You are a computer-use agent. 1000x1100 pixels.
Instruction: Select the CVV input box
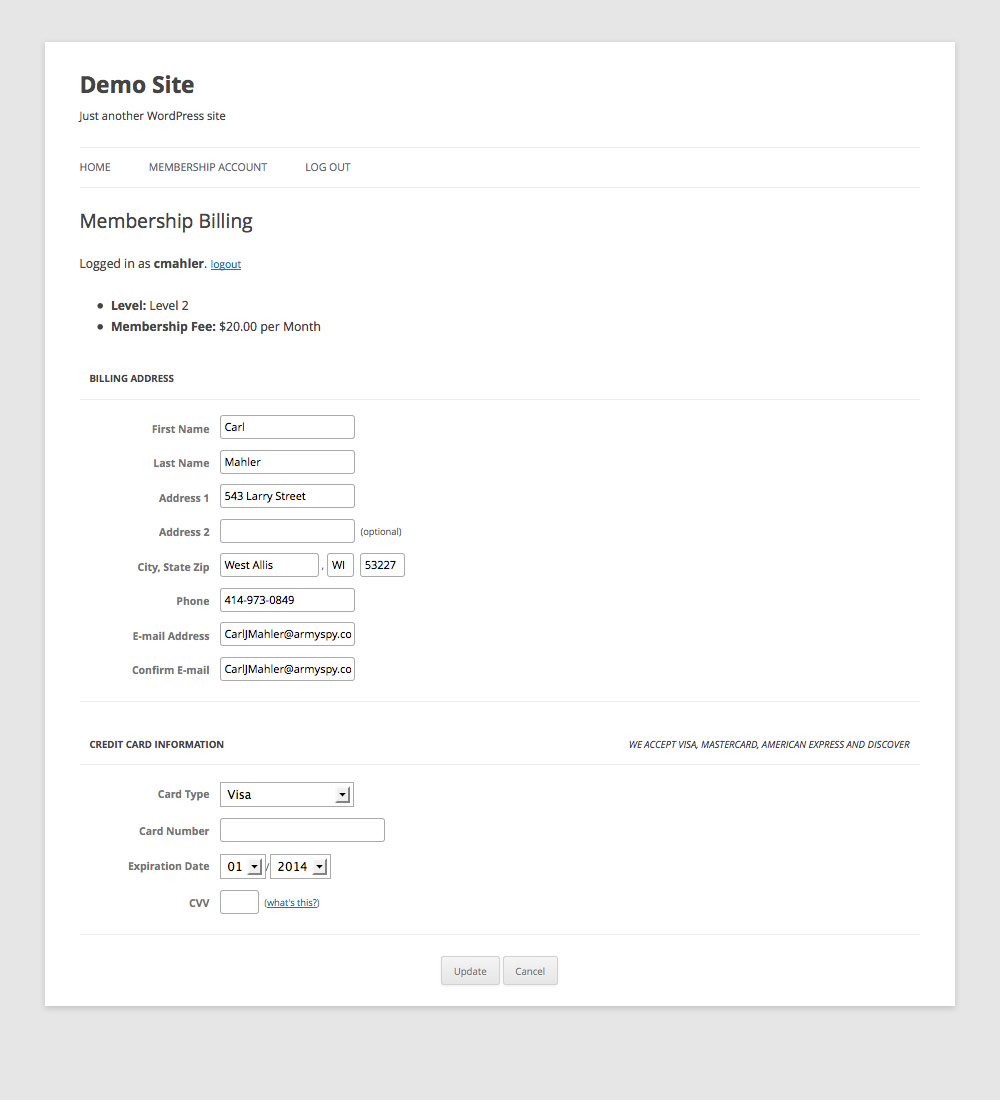click(x=239, y=901)
